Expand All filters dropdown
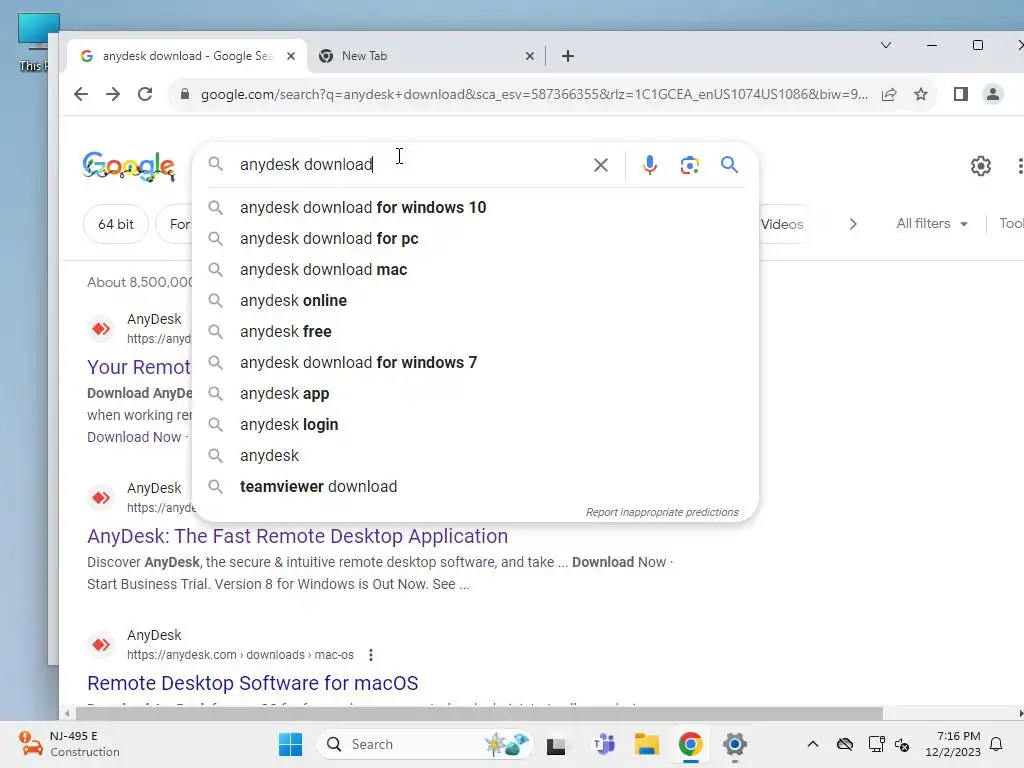 [931, 223]
